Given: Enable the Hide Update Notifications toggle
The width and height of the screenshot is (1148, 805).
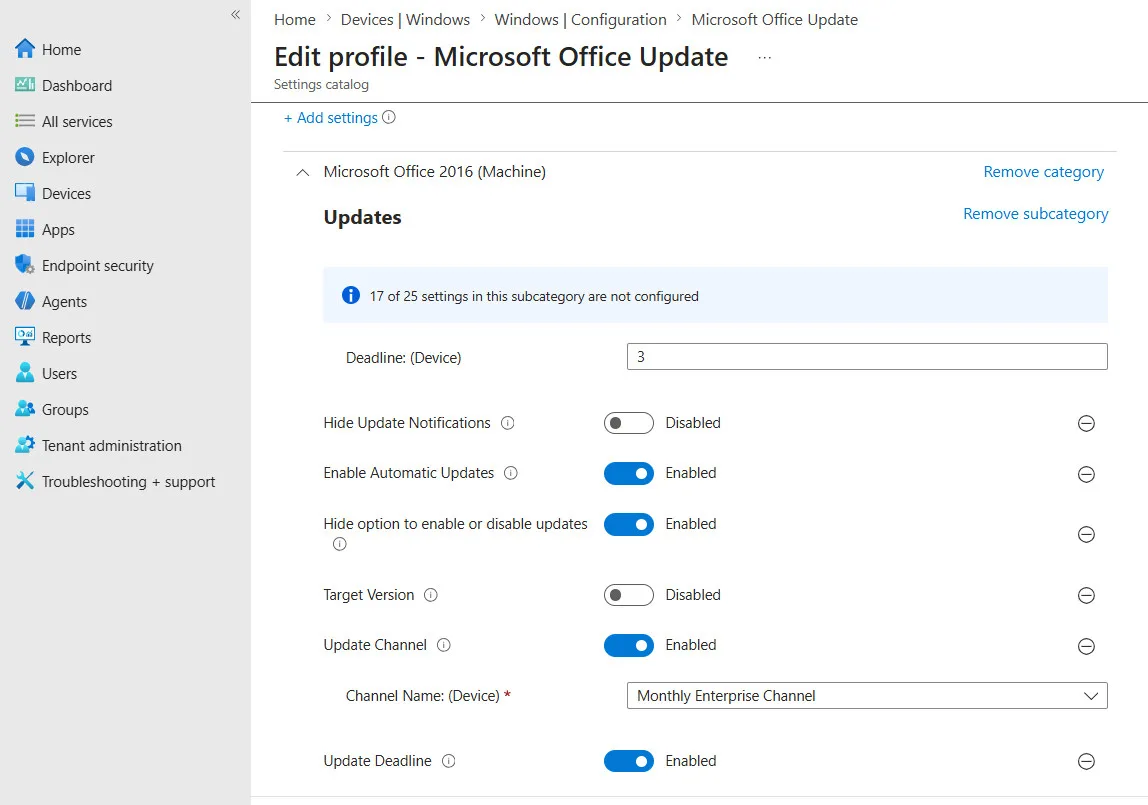Looking at the screenshot, I should tap(629, 423).
